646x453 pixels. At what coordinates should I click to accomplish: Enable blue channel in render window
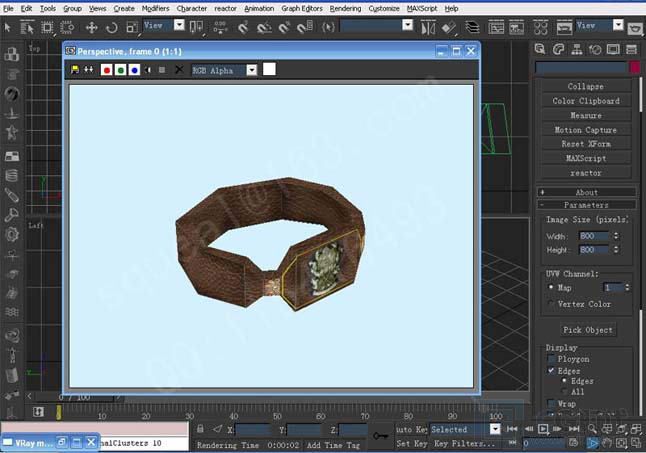(134, 70)
